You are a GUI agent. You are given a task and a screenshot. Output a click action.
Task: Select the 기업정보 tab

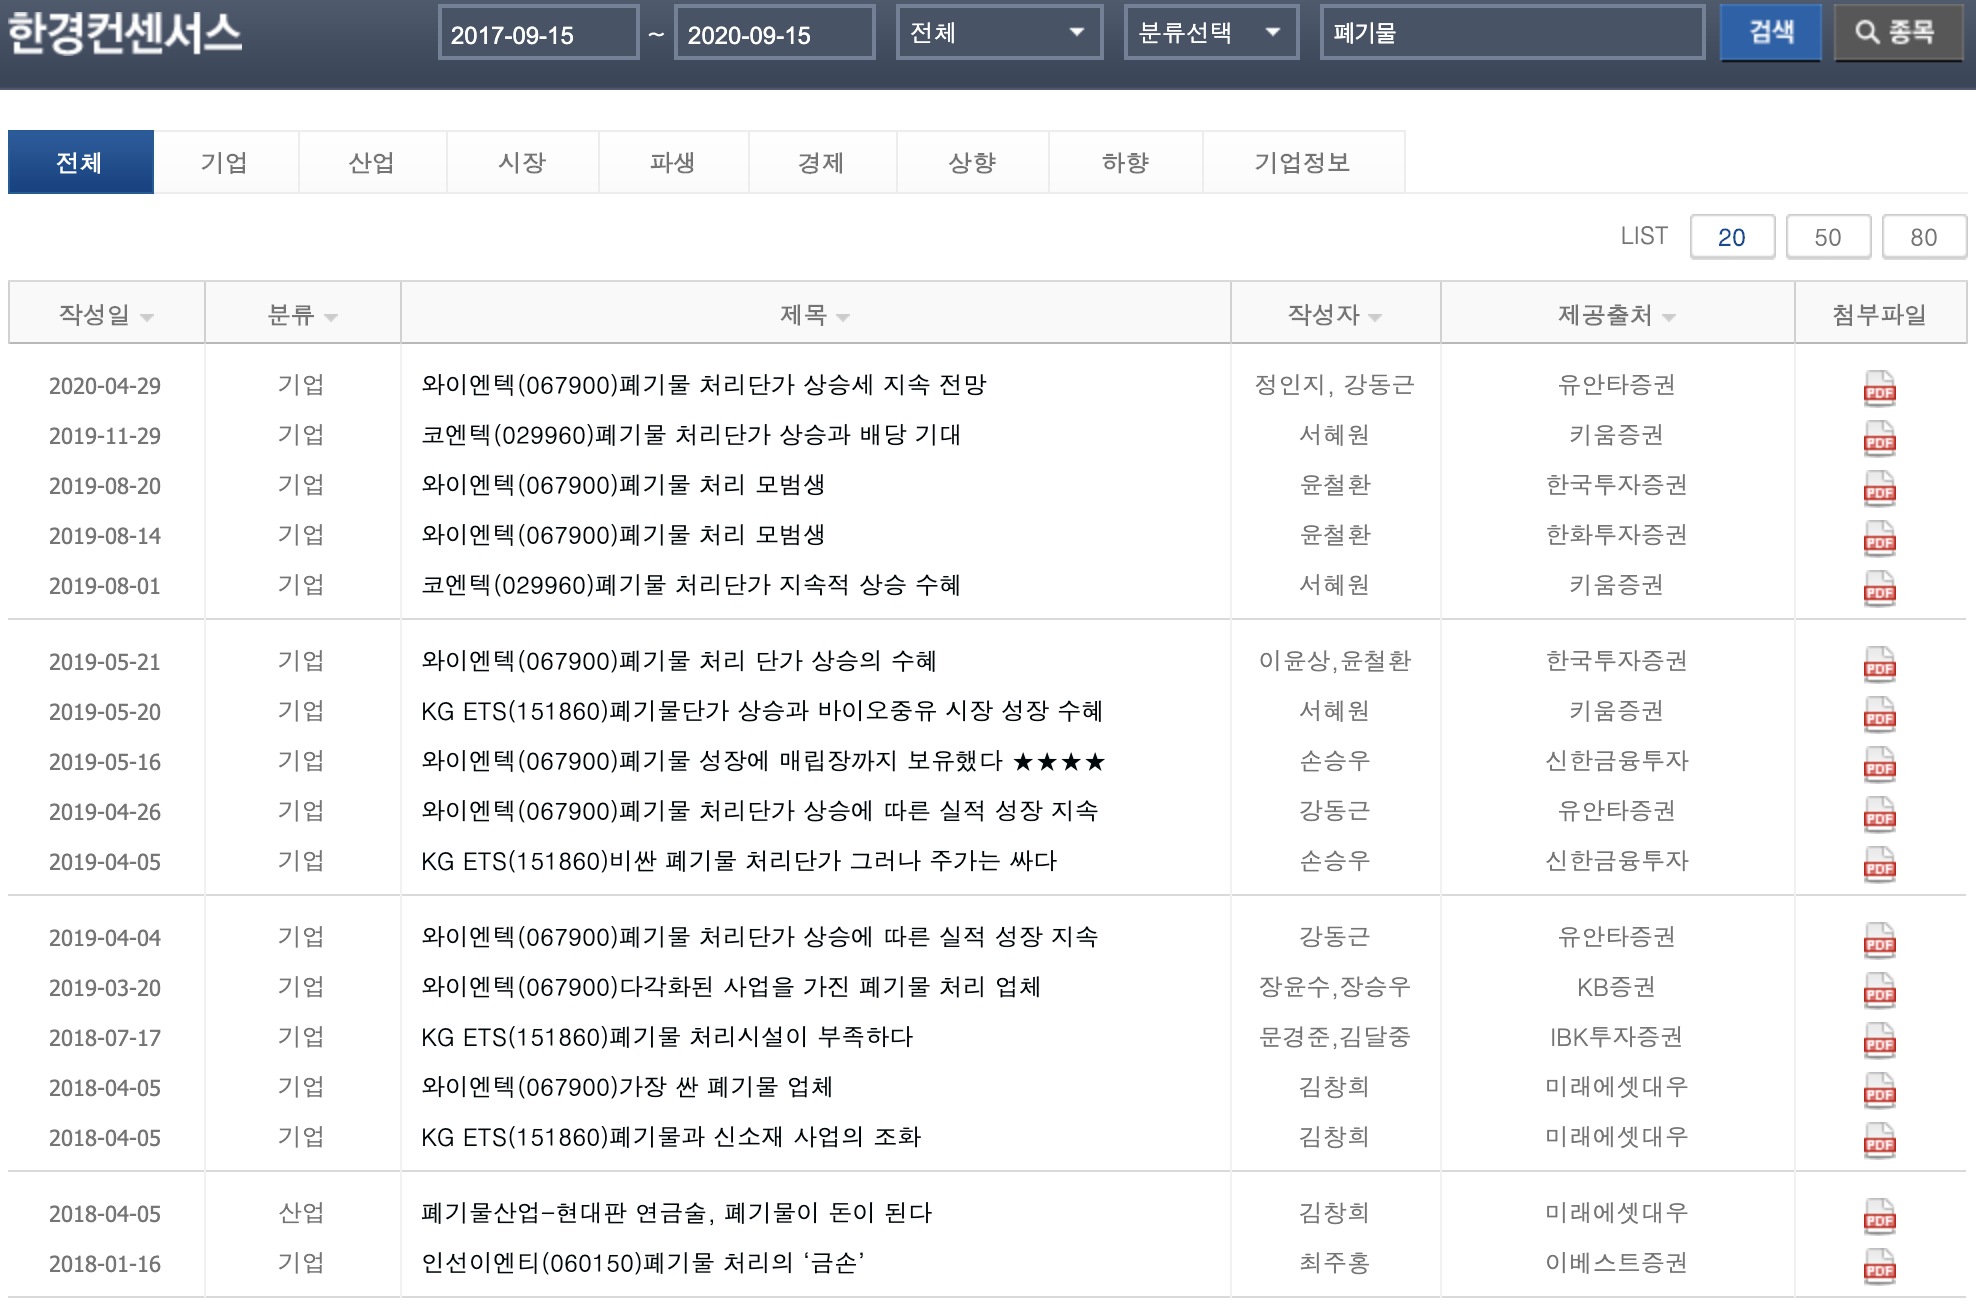click(x=1302, y=163)
